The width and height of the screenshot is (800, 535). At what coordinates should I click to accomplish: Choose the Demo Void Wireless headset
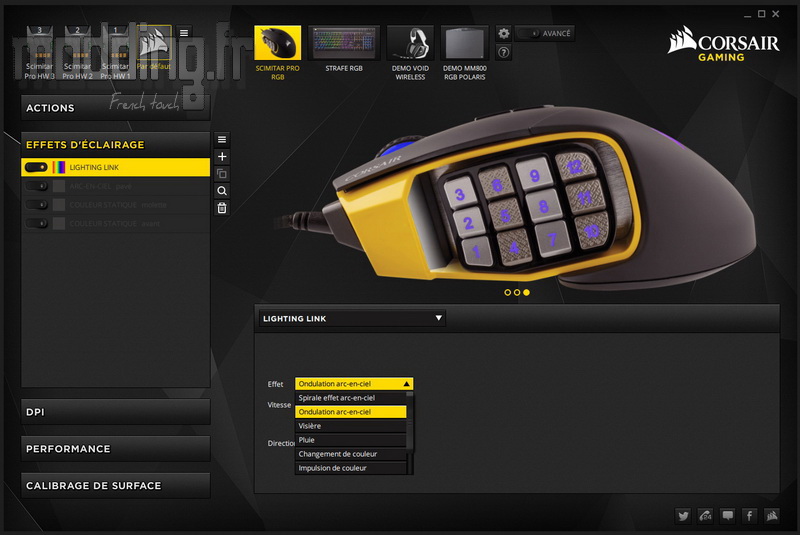[410, 43]
